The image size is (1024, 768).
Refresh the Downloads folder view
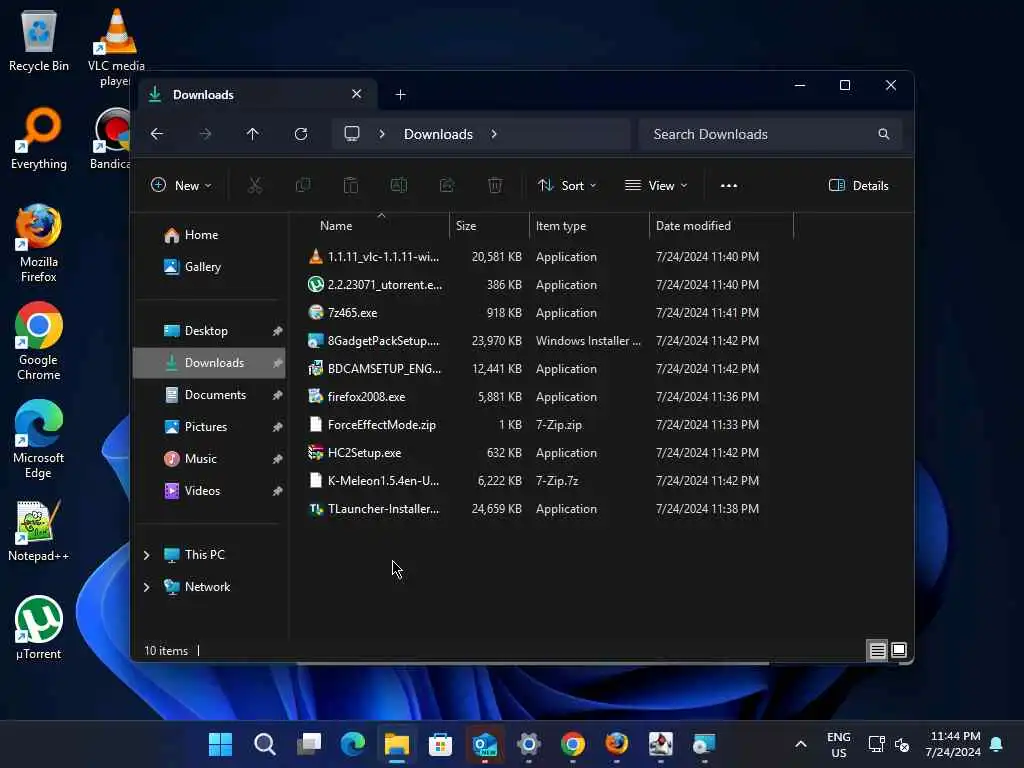pyautogui.click(x=301, y=134)
